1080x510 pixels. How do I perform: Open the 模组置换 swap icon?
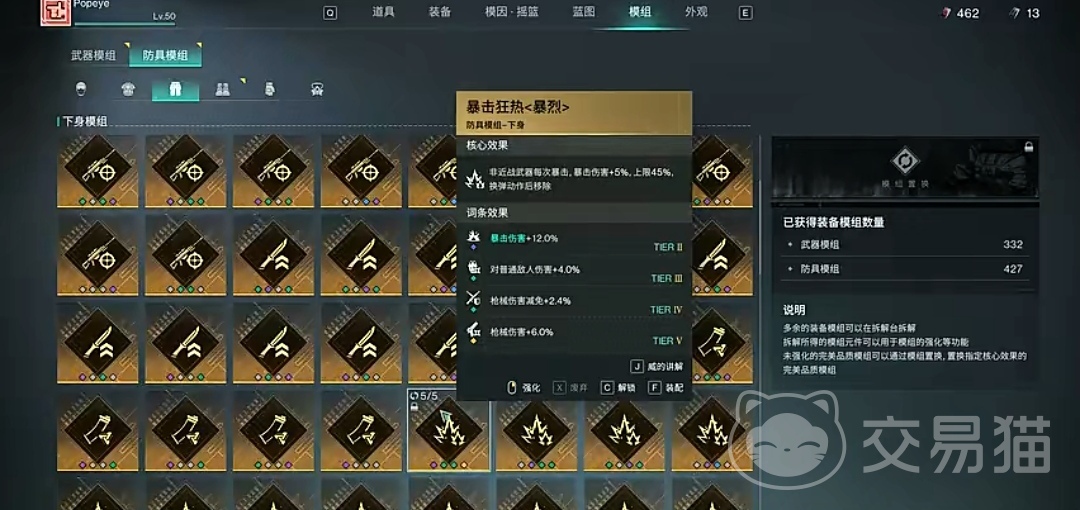(904, 161)
